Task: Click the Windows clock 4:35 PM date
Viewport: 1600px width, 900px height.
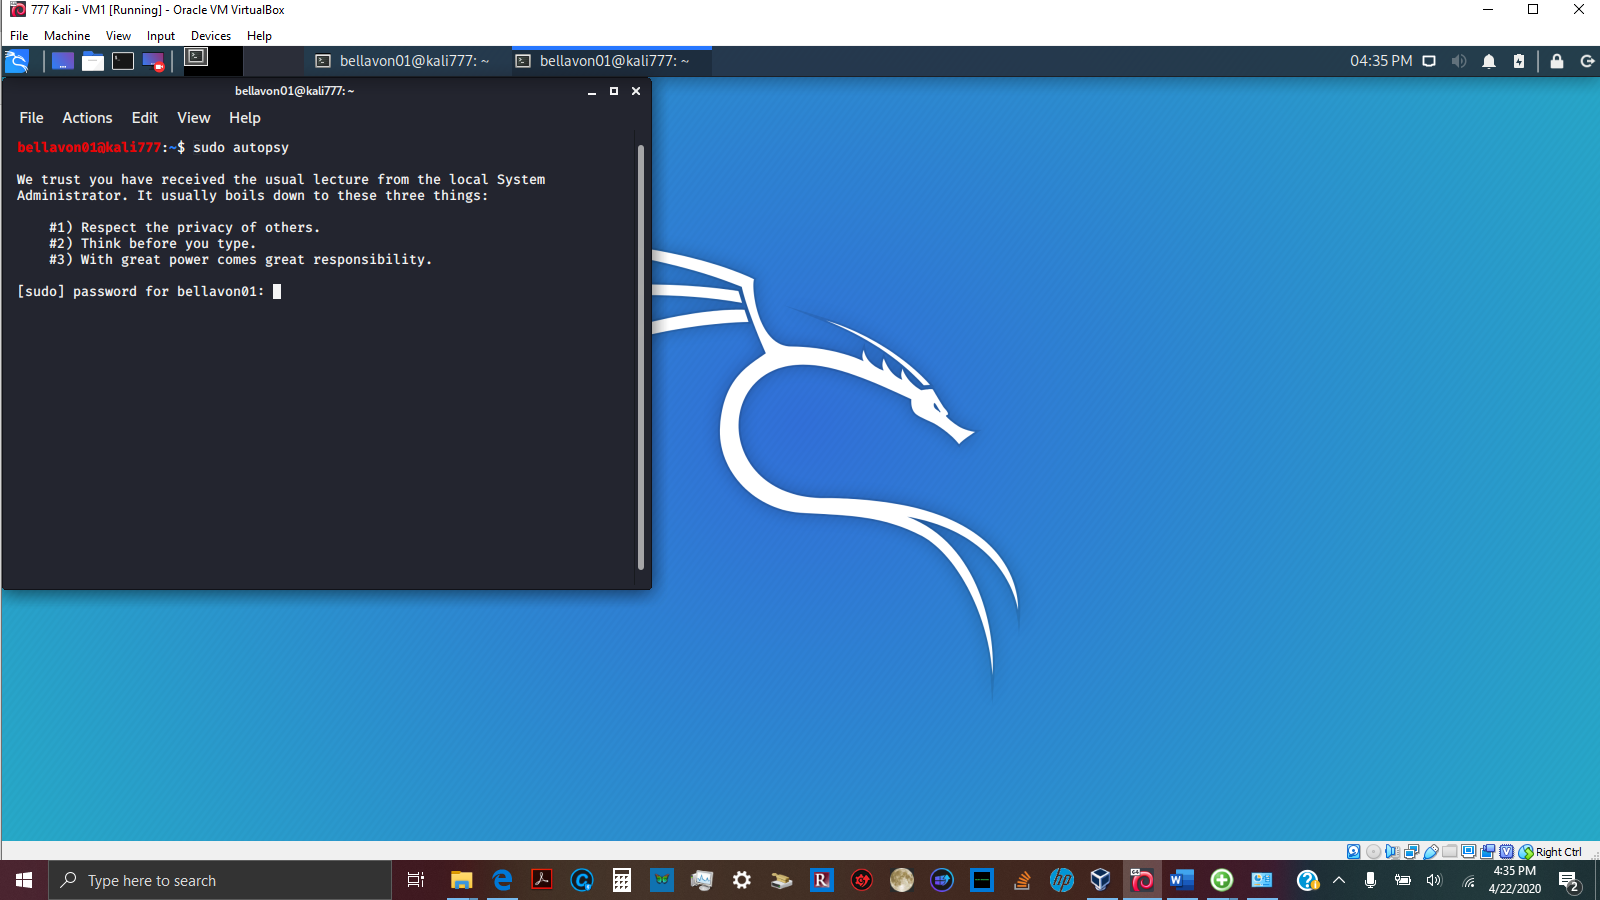Action: pyautogui.click(x=1514, y=880)
